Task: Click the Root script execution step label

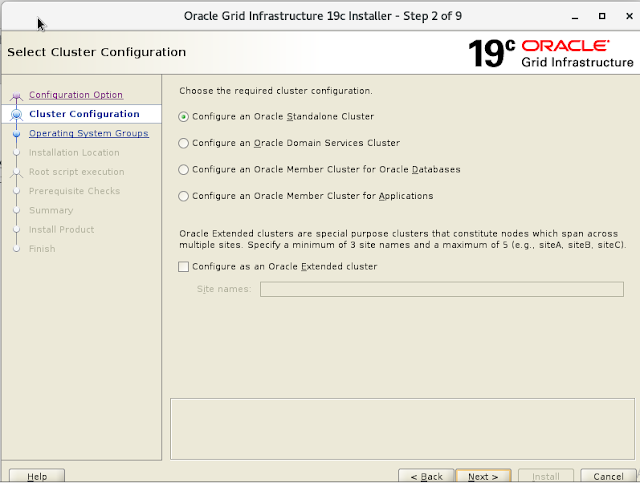Action: pyautogui.click(x=77, y=172)
